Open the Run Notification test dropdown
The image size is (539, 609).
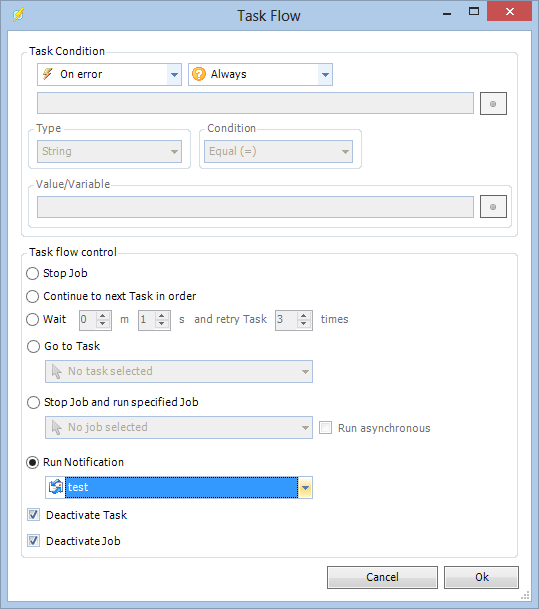305,487
